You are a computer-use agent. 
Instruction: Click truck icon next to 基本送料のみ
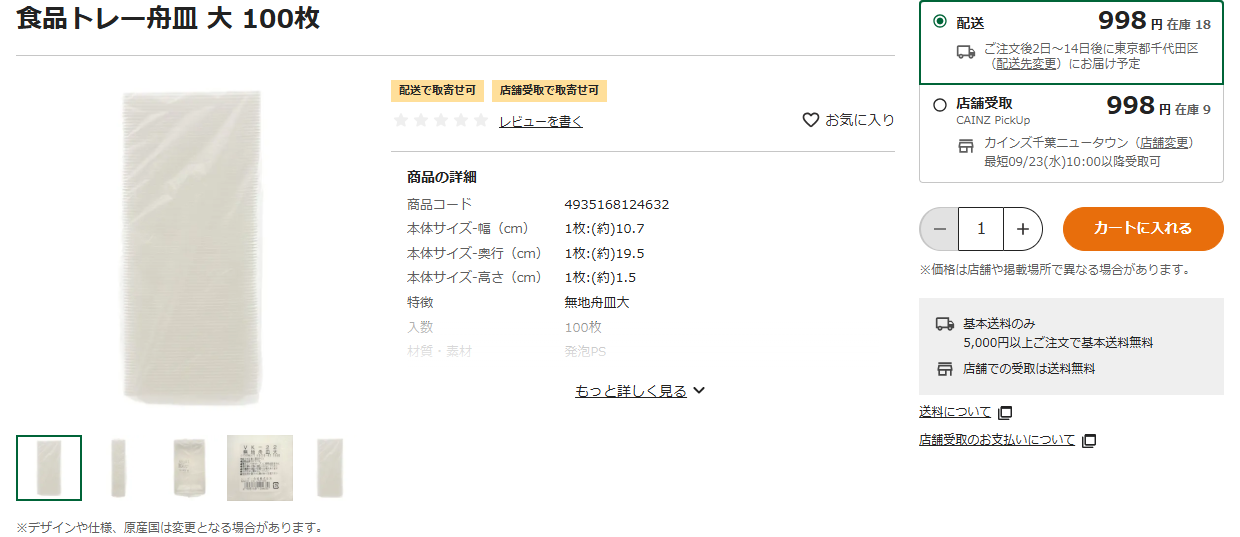945,324
